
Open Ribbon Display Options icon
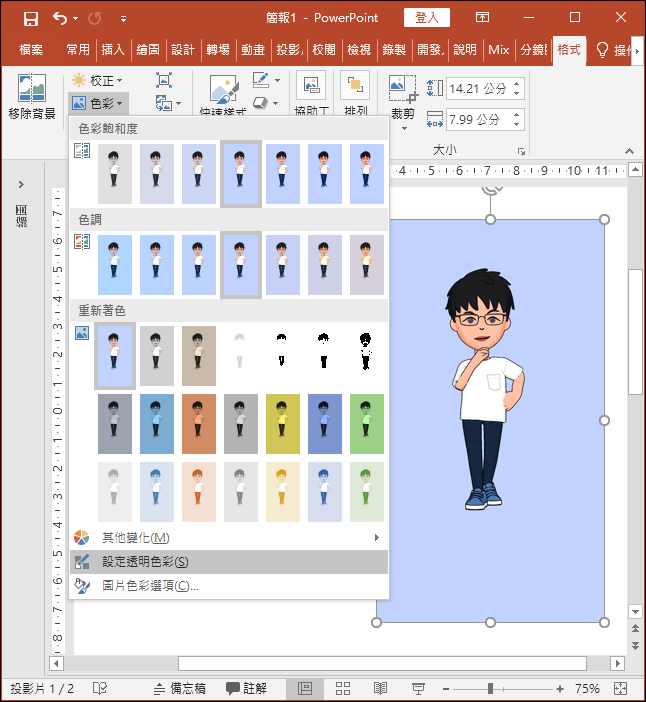(x=482, y=18)
